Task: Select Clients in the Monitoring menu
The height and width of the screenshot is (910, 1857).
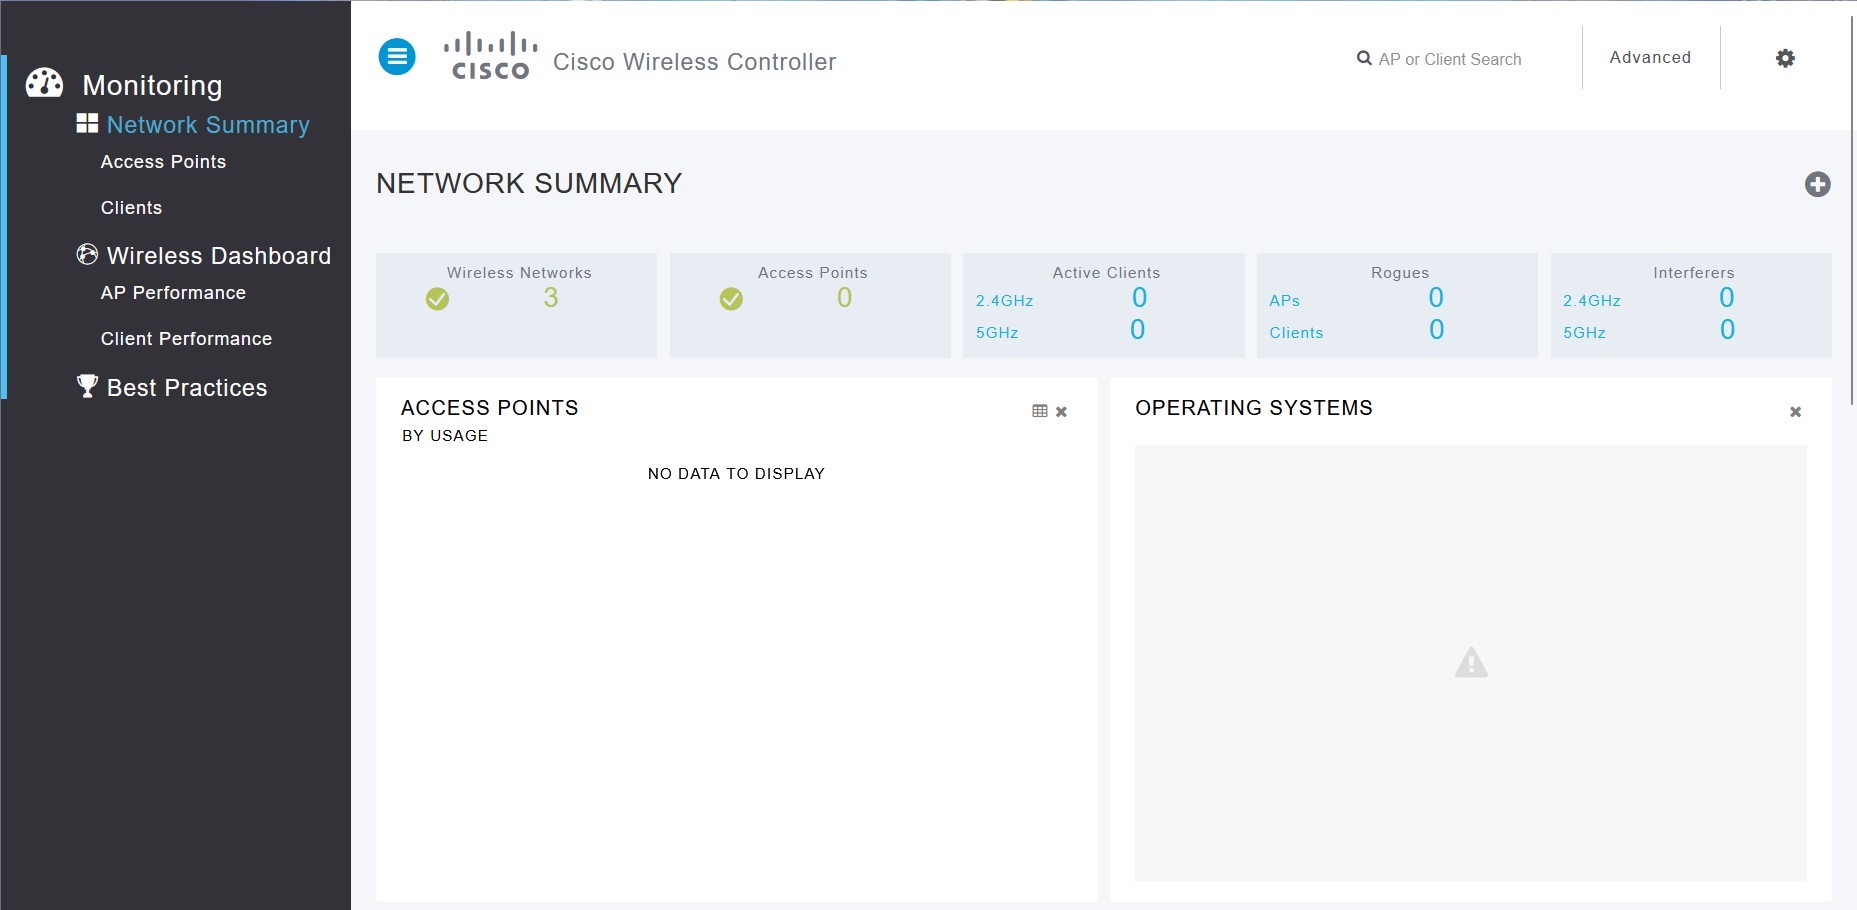Action: [x=131, y=208]
